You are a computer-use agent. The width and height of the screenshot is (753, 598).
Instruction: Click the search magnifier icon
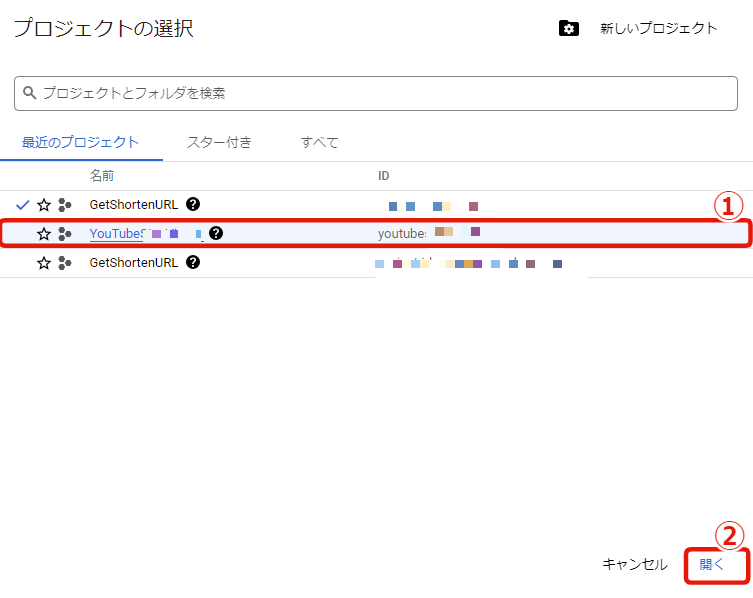(x=30, y=93)
